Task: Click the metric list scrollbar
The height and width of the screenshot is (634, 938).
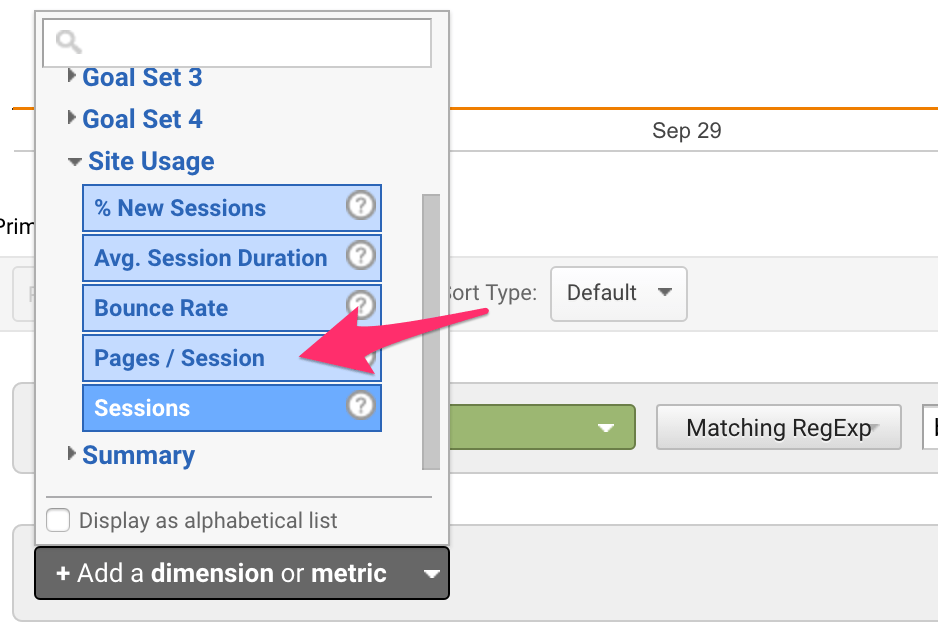Action: coord(431,331)
